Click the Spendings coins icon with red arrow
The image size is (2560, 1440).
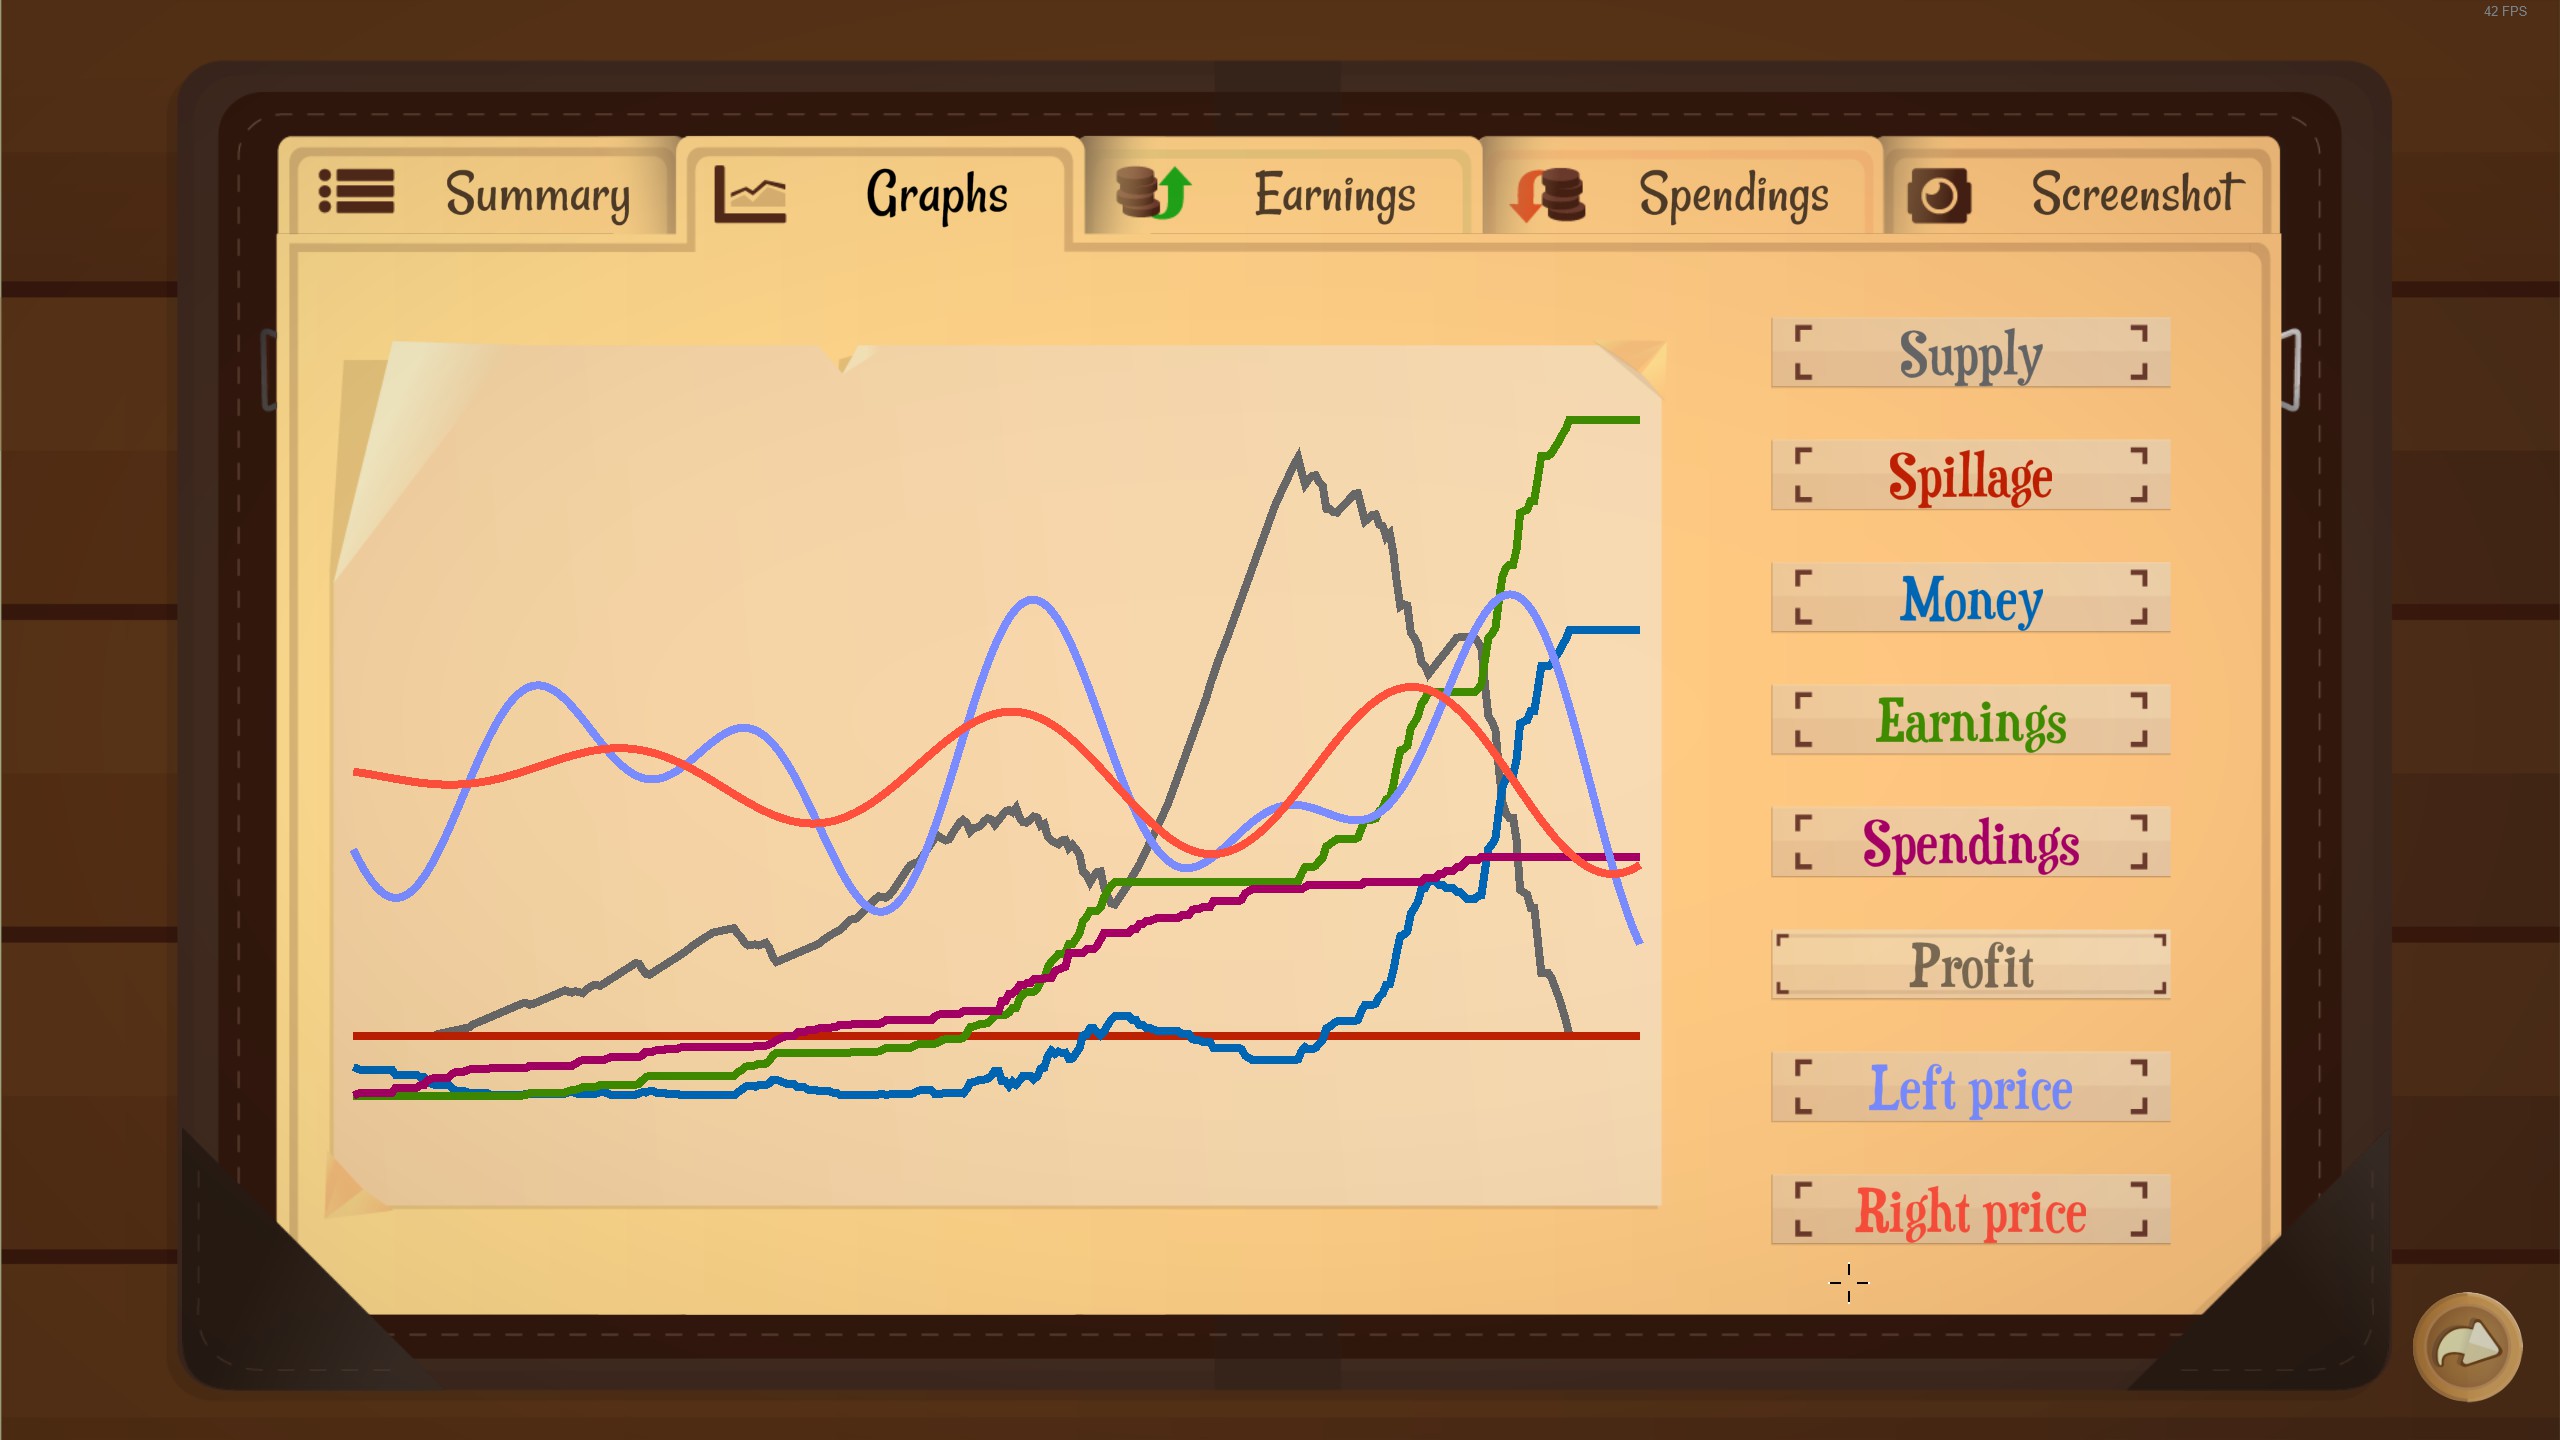click(1548, 194)
